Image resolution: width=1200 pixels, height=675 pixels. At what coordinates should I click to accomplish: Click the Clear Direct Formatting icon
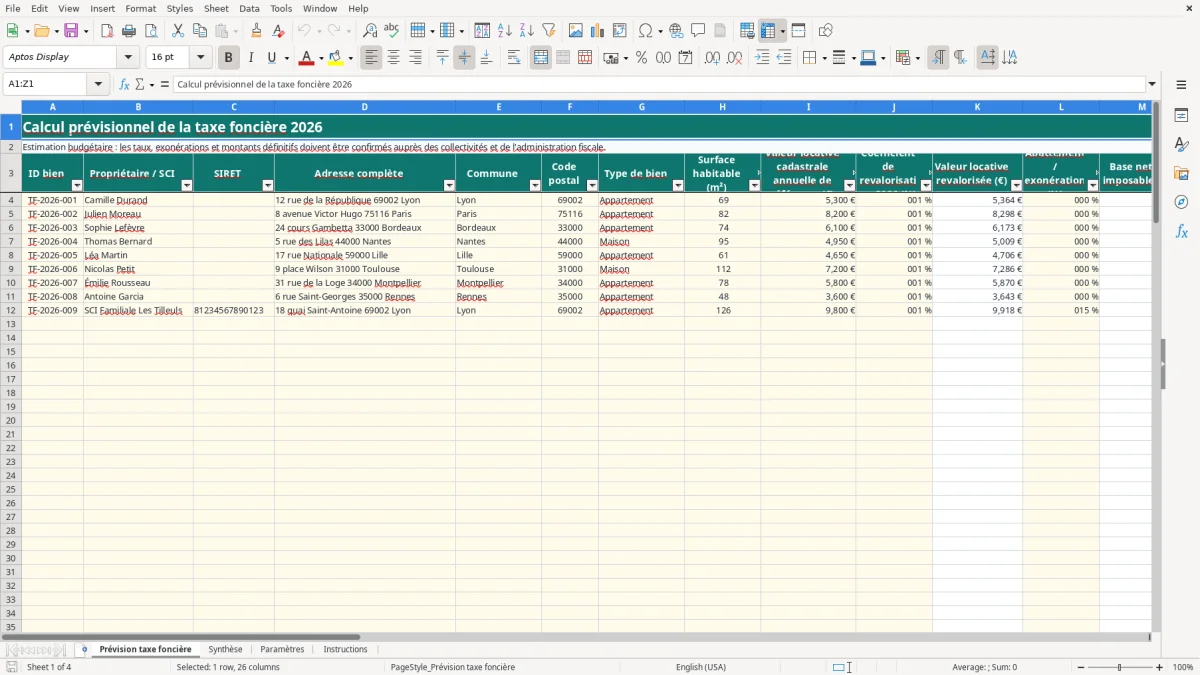(279, 31)
